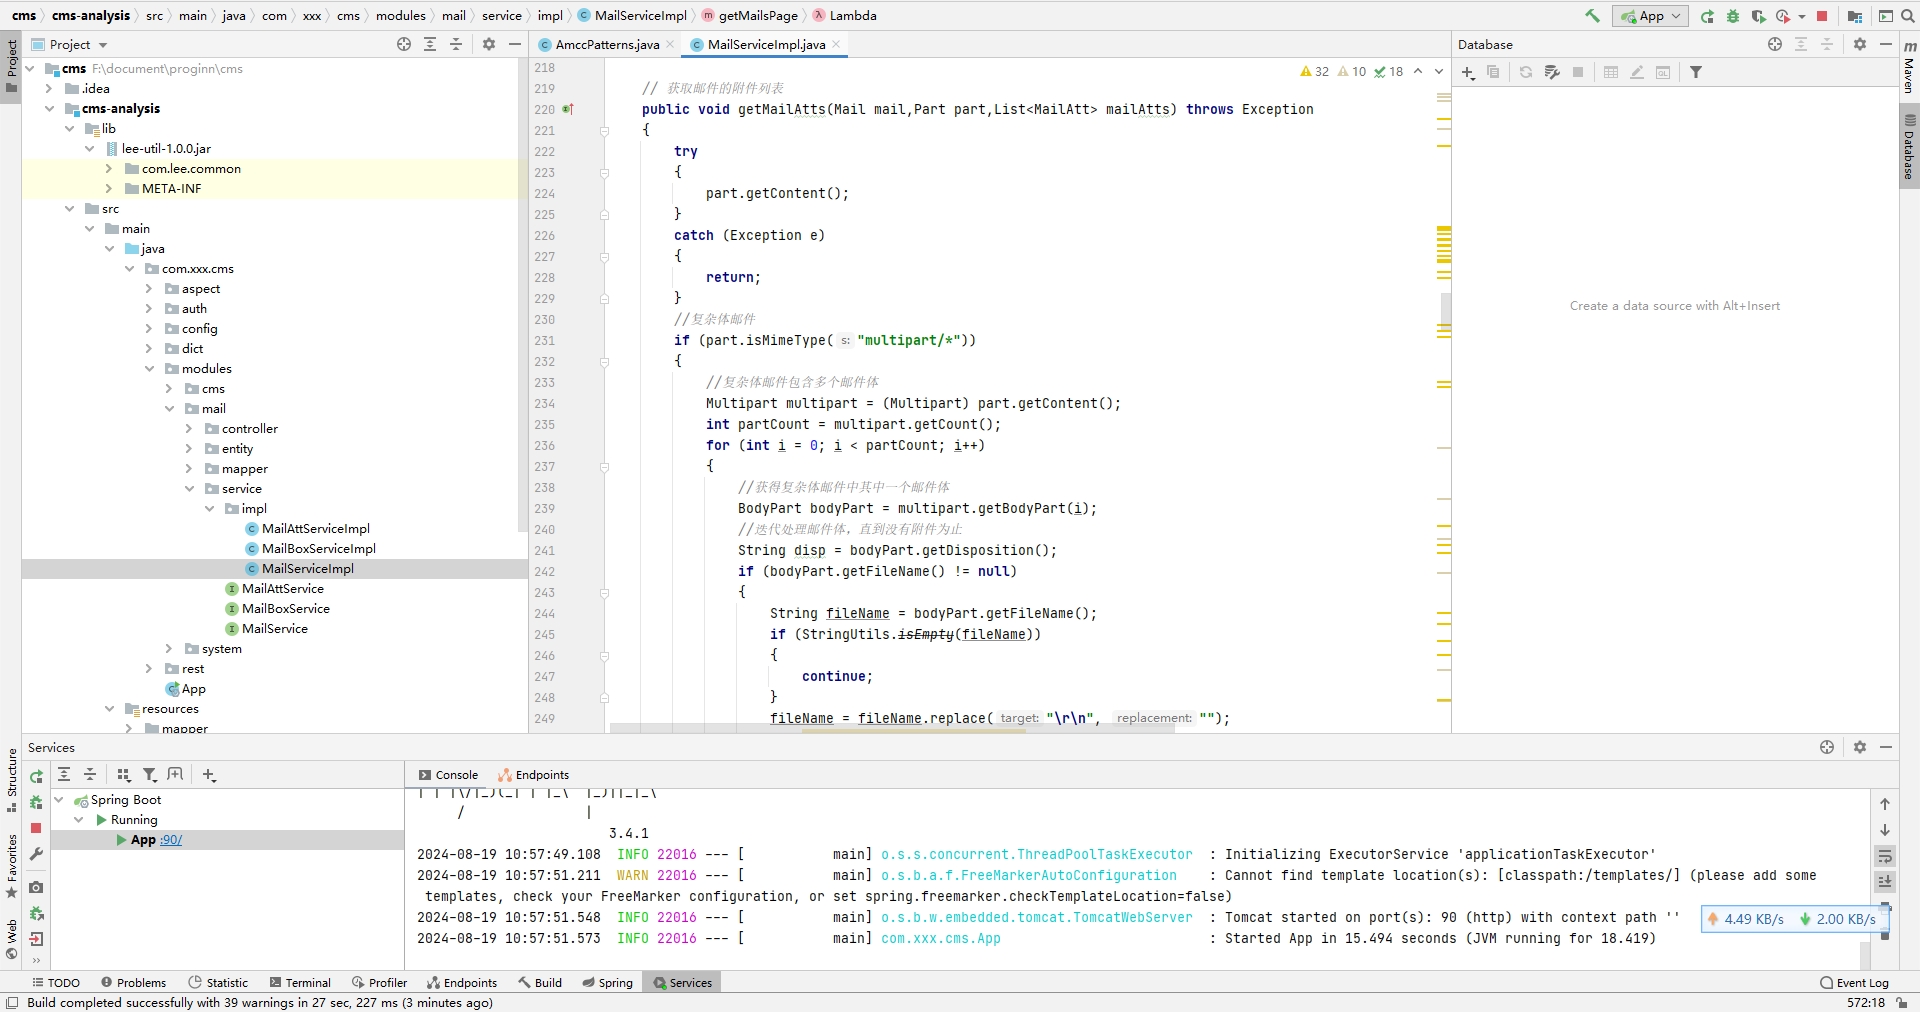Stop the running App in top toolbar

pos(1822,16)
